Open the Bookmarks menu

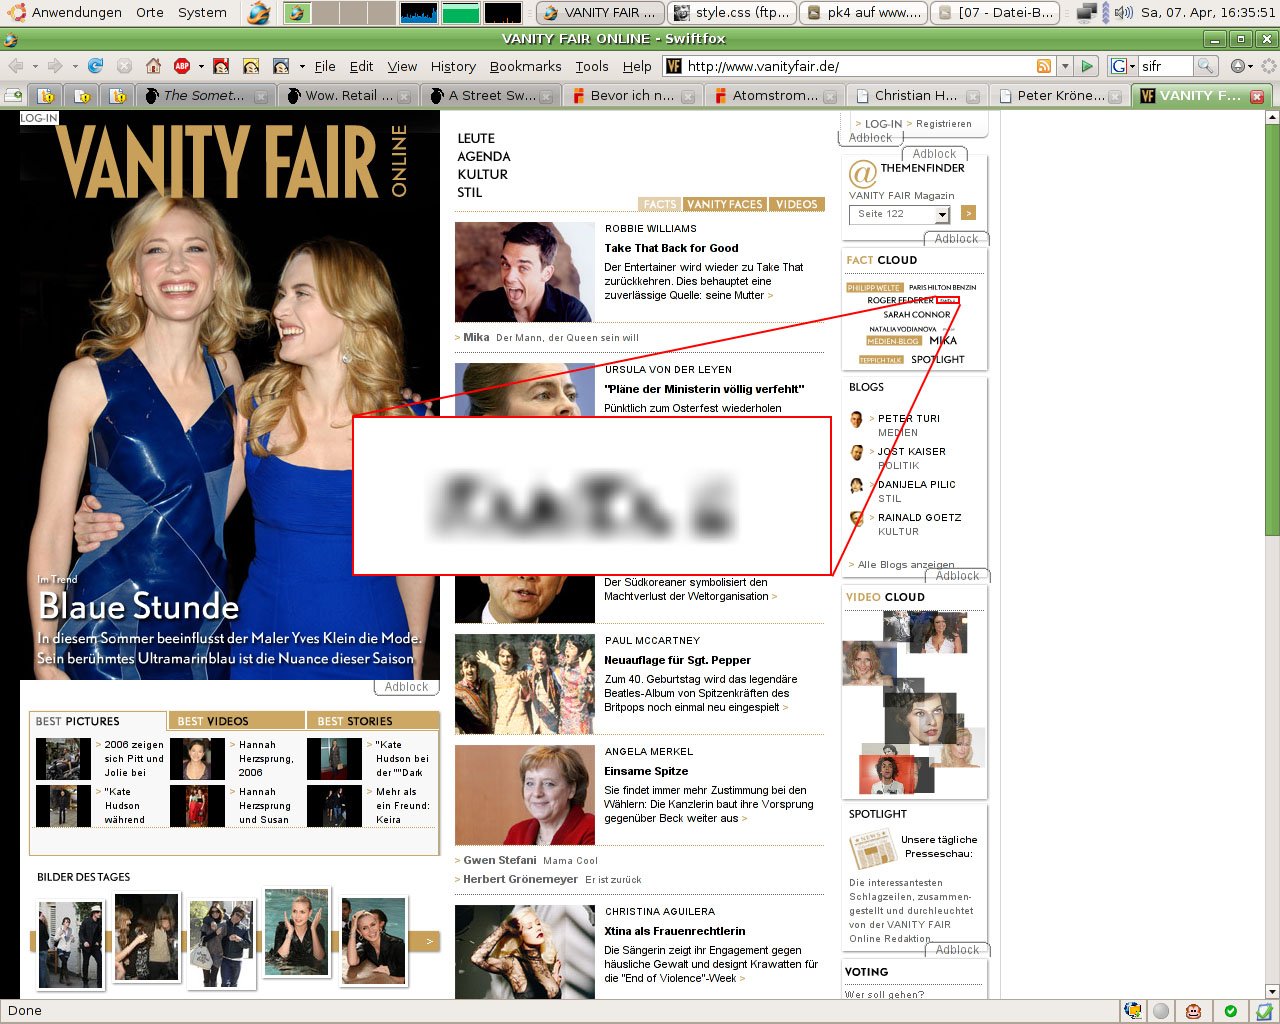click(525, 66)
